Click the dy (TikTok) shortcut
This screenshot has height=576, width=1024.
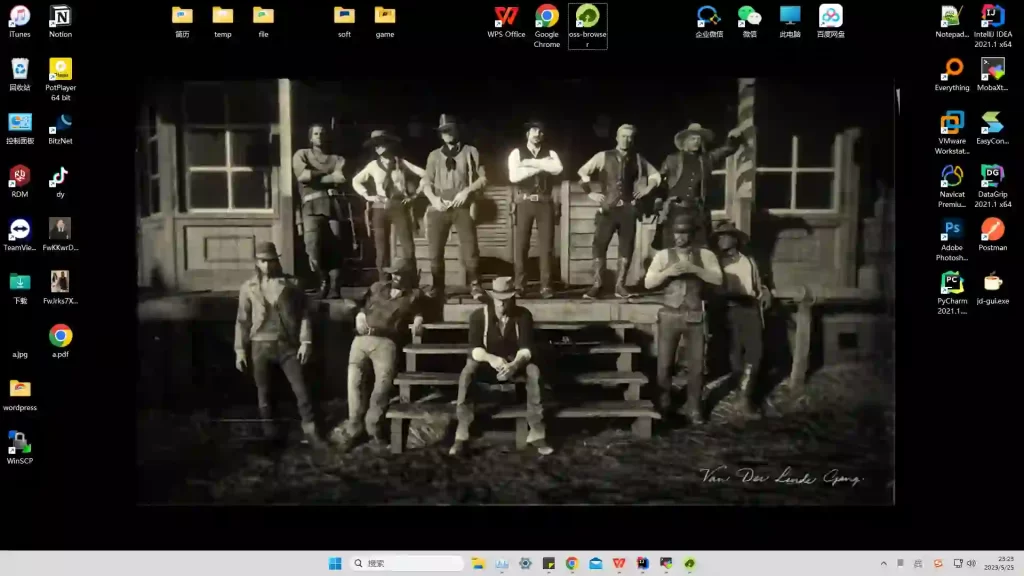(x=60, y=182)
